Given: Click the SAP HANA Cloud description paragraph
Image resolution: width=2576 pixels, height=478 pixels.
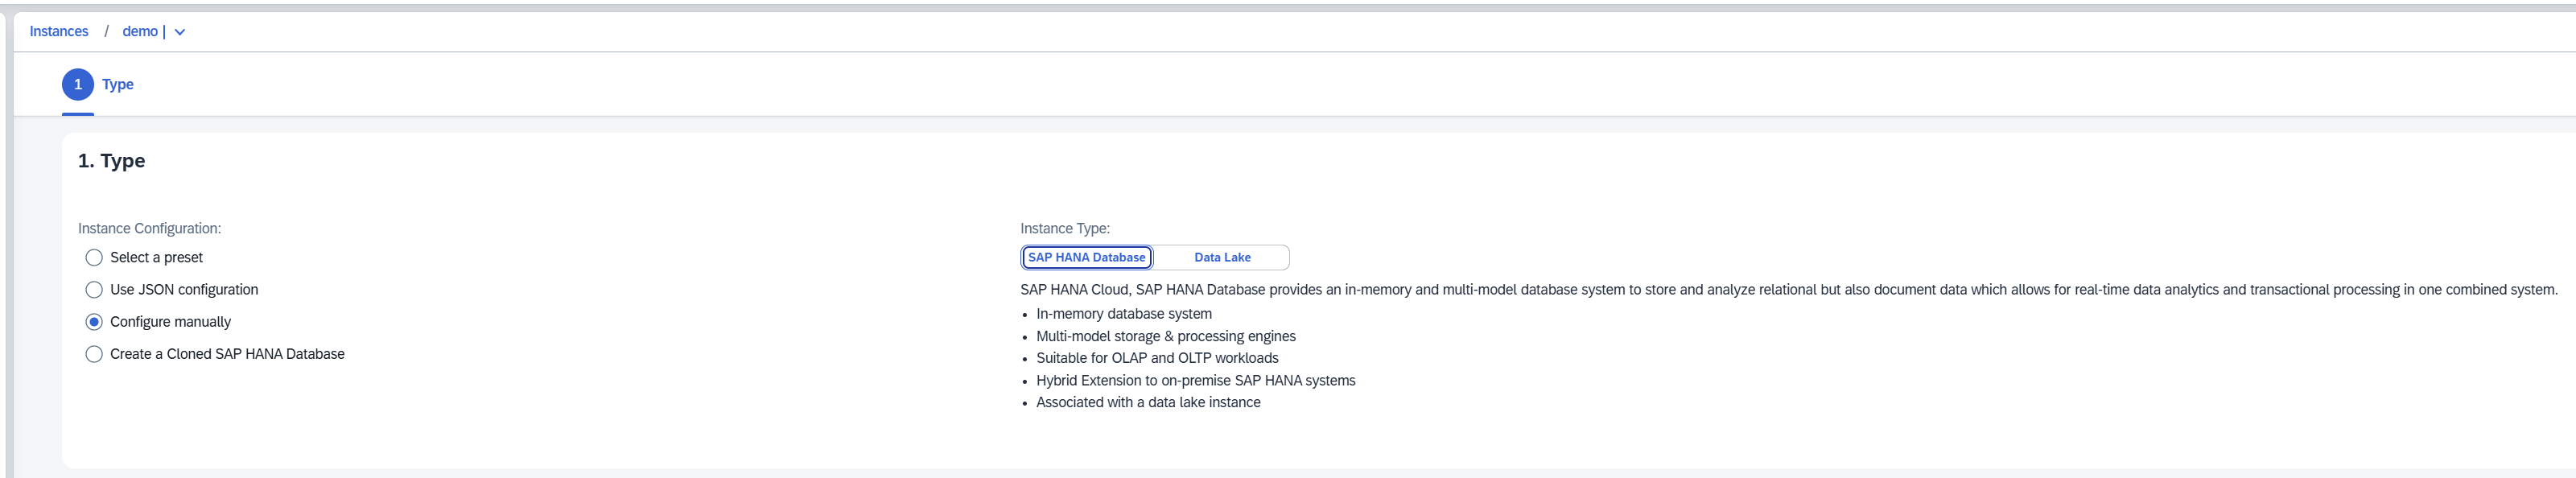Looking at the screenshot, I should click(1789, 290).
